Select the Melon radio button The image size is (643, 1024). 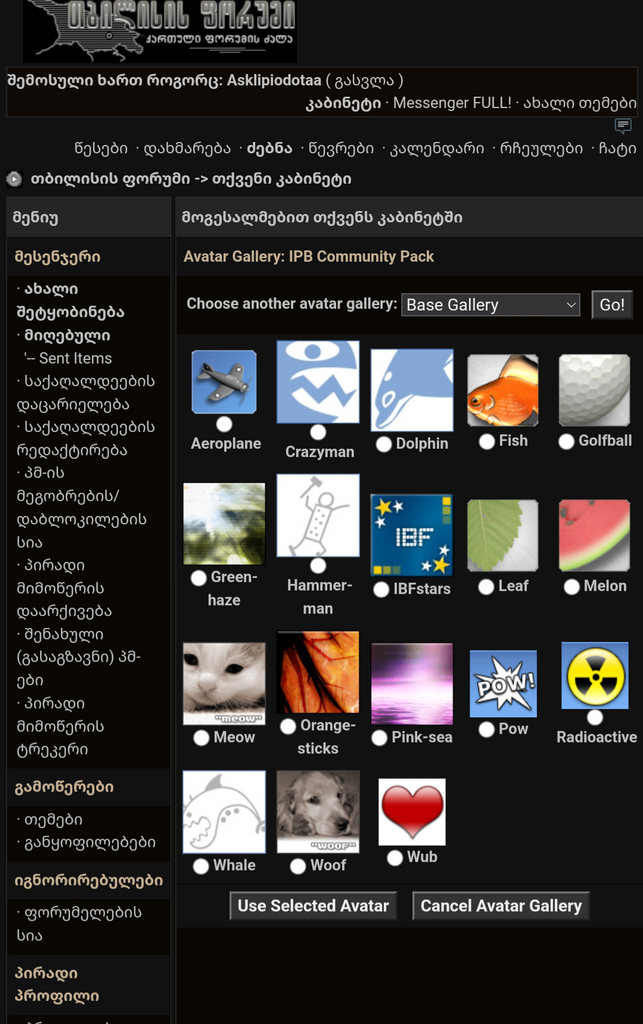tap(572, 586)
